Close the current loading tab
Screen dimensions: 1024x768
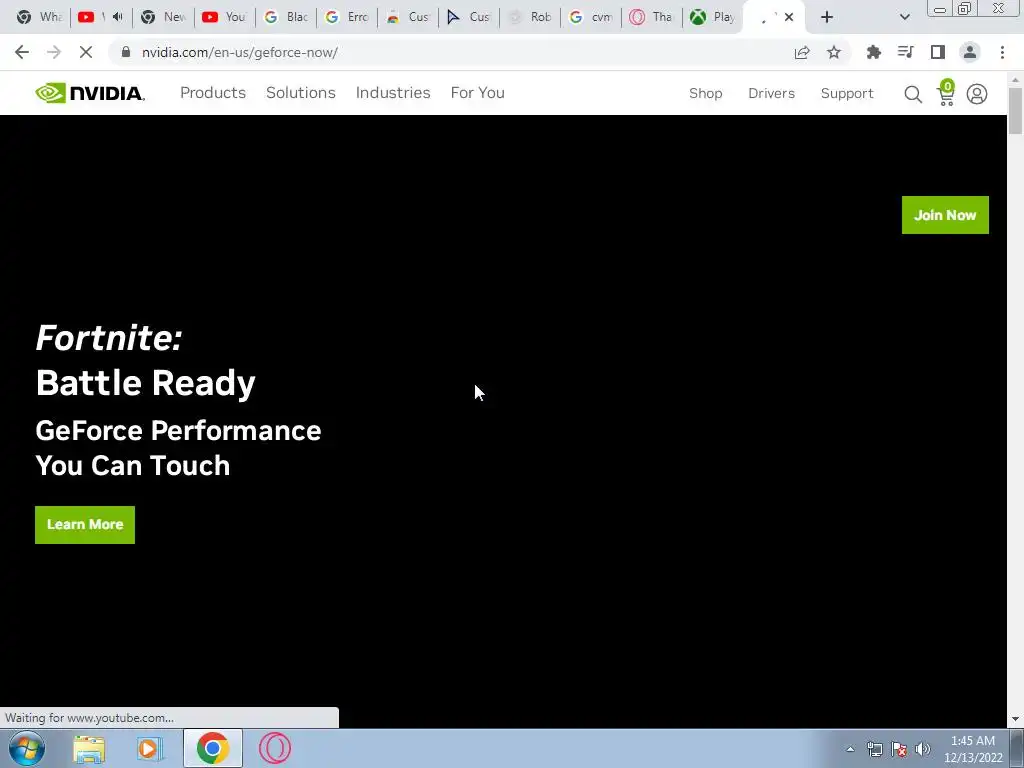click(789, 17)
